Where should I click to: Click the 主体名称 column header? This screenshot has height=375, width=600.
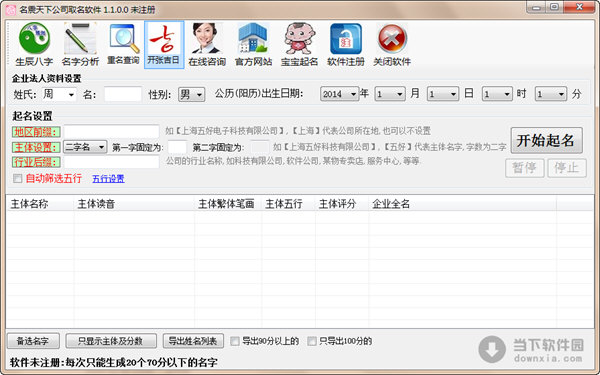pos(40,204)
